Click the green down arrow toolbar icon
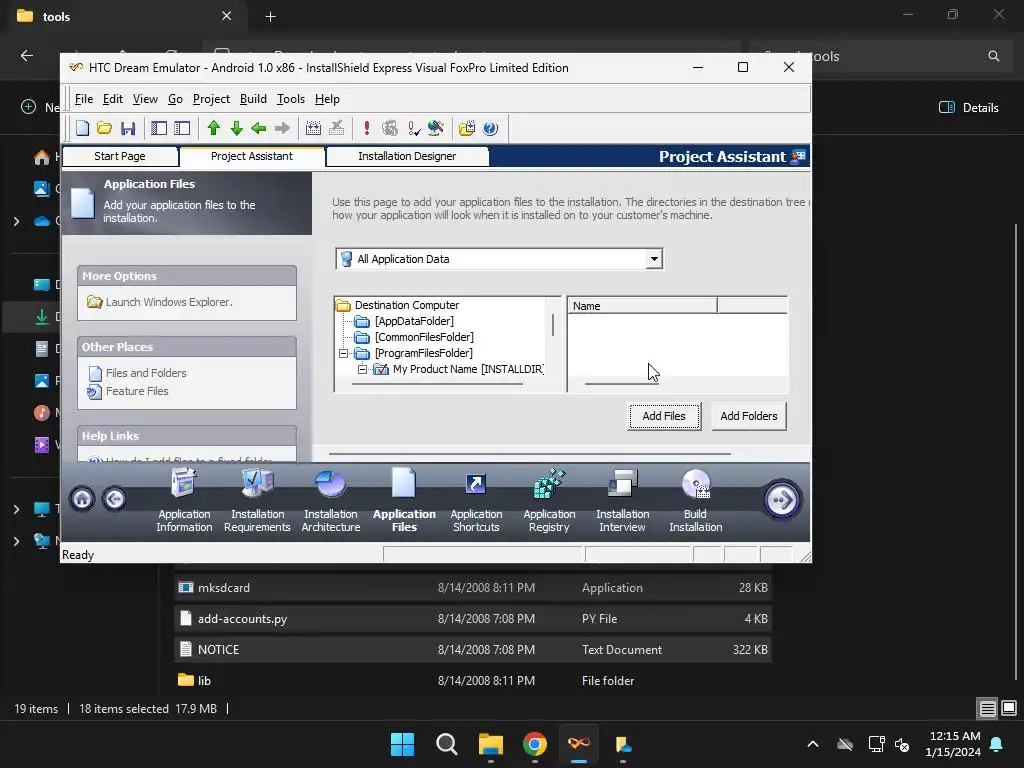1024x768 pixels. pyautogui.click(x=236, y=128)
